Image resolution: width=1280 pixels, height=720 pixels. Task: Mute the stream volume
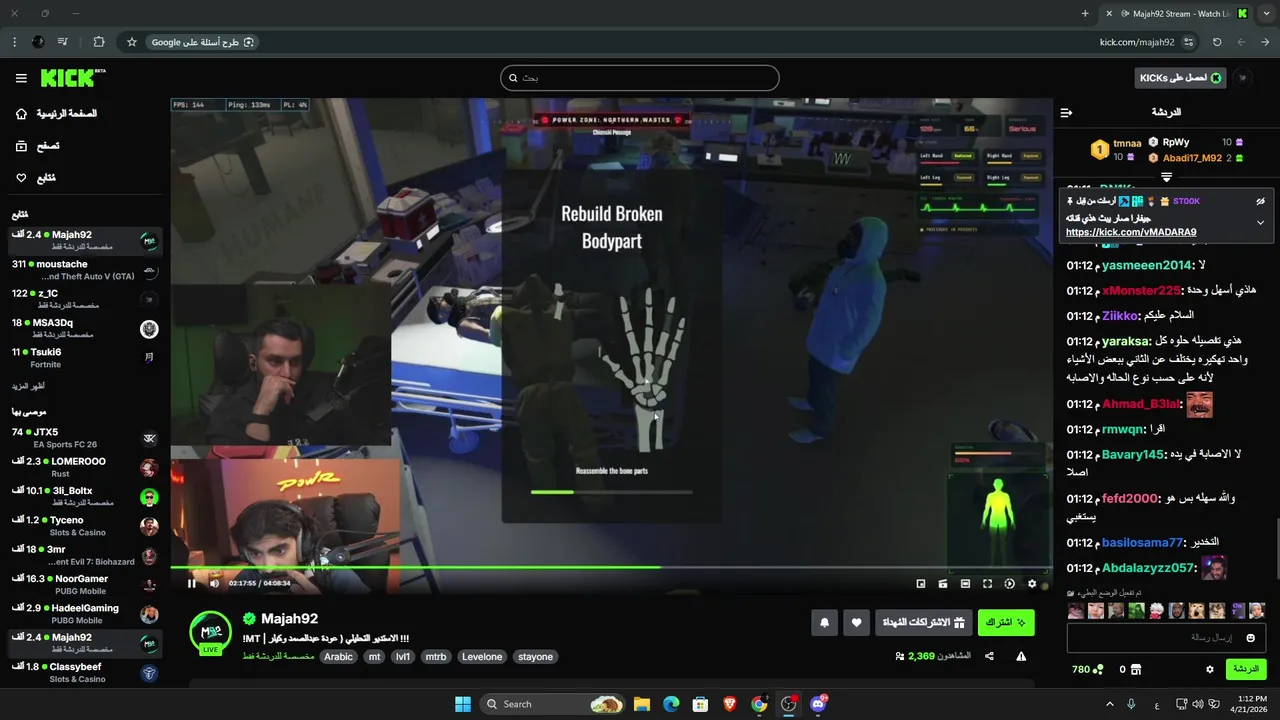coord(214,583)
